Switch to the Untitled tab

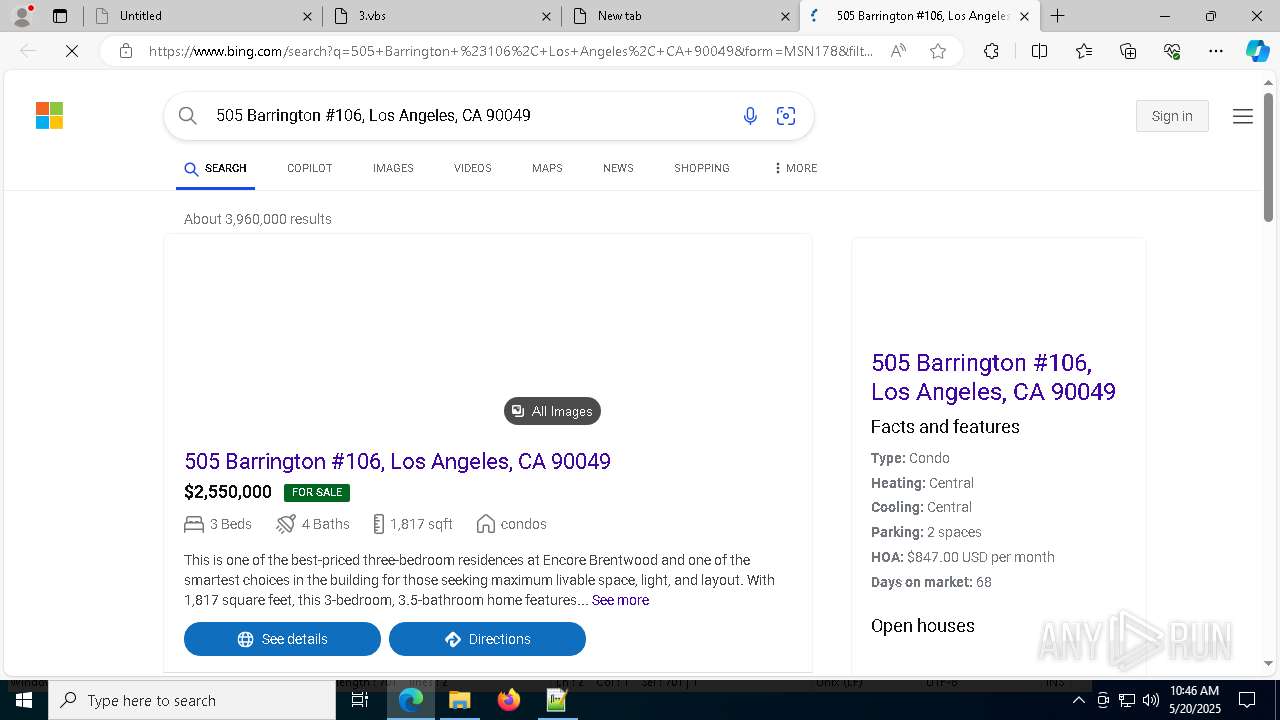coord(202,16)
